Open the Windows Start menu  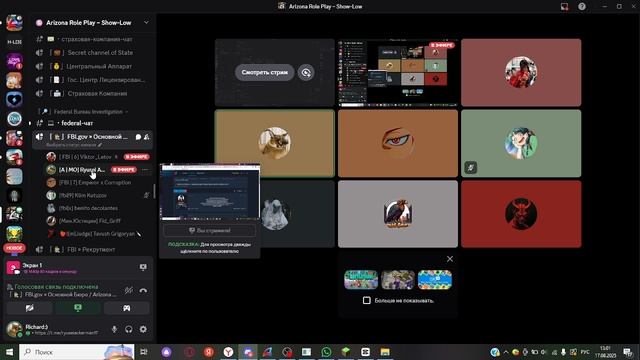(9, 352)
